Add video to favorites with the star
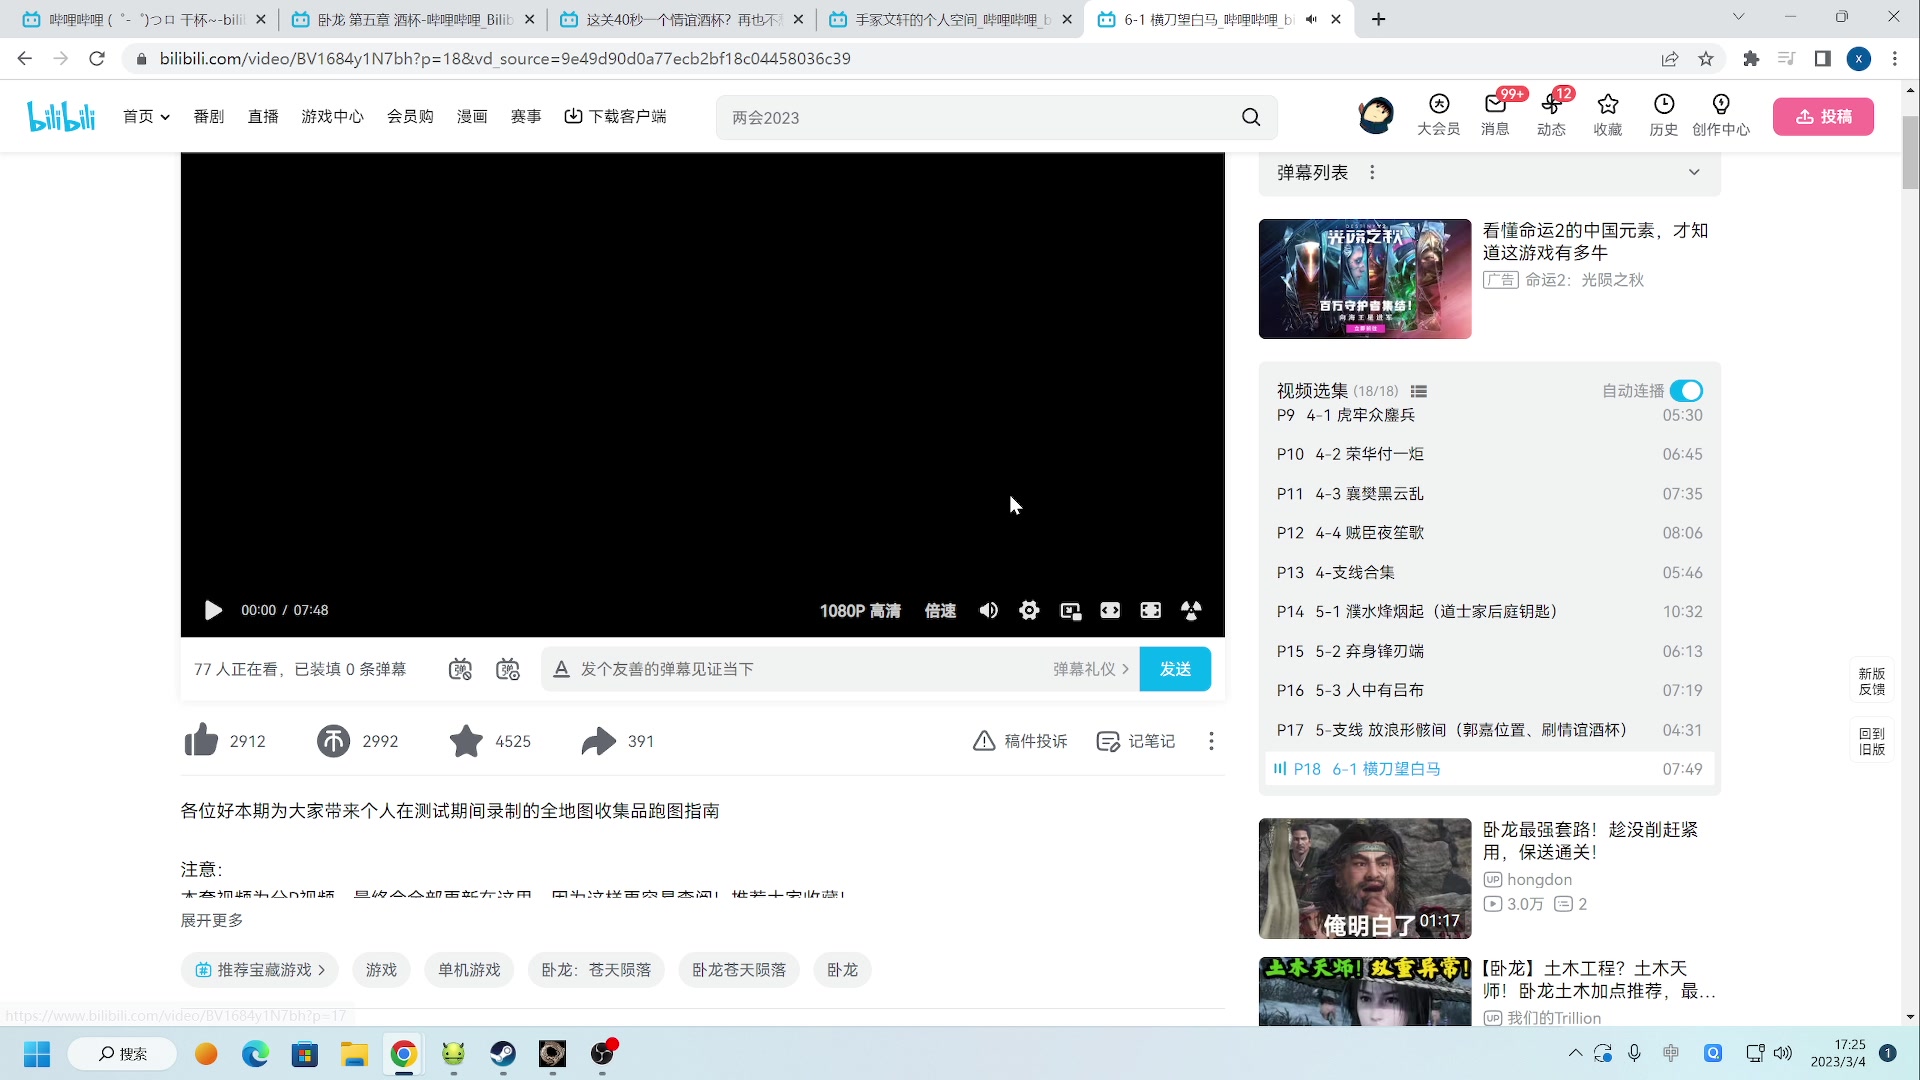Screen dimensions: 1920x1080 coord(466,740)
